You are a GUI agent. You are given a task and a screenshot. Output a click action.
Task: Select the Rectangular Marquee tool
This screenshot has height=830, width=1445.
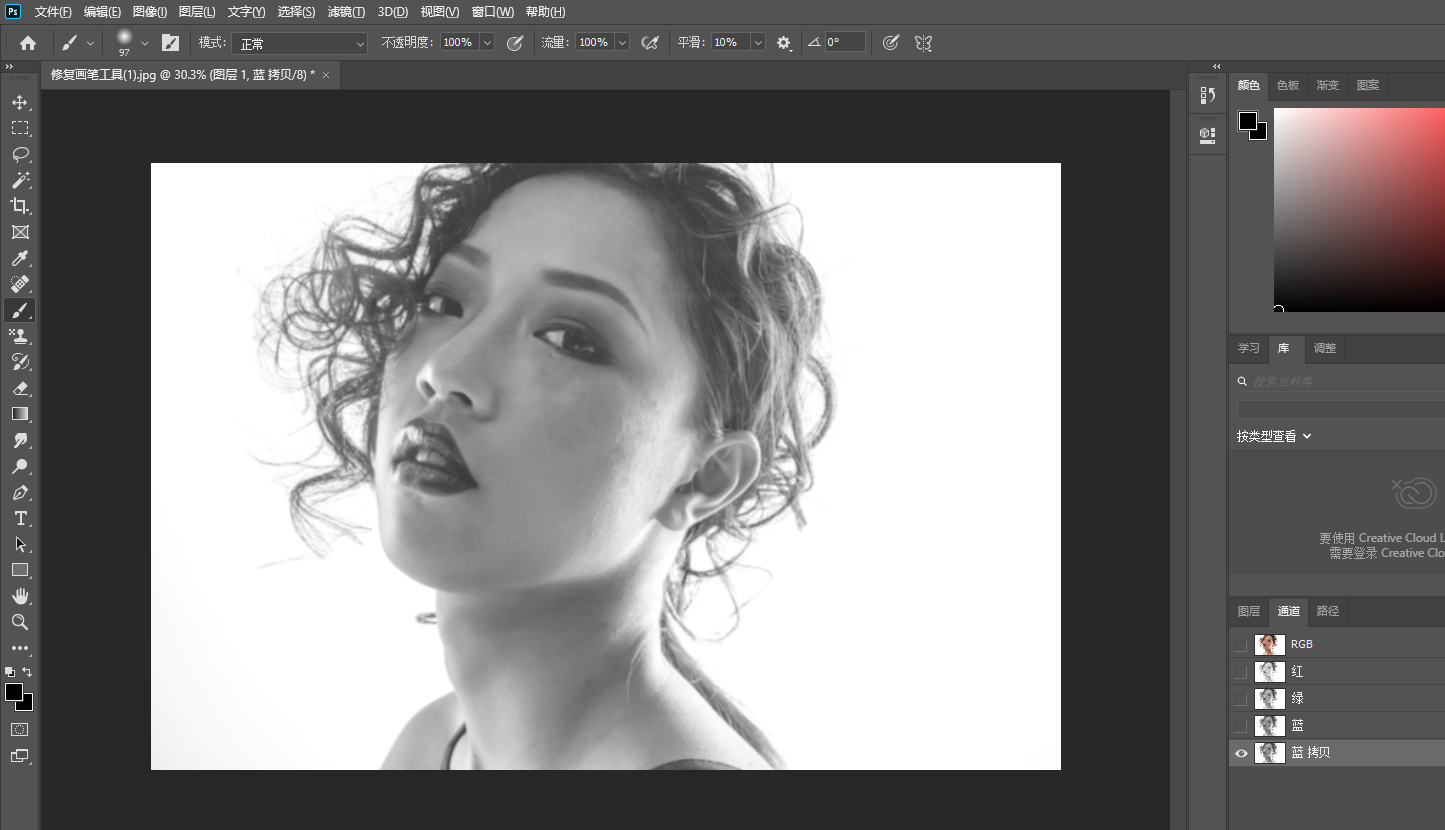point(20,128)
